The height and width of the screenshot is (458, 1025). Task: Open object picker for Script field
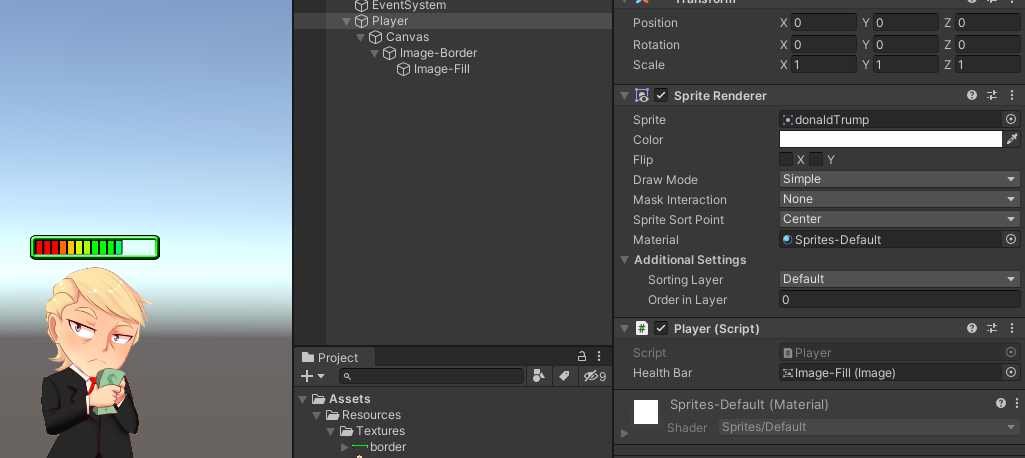(x=1011, y=352)
